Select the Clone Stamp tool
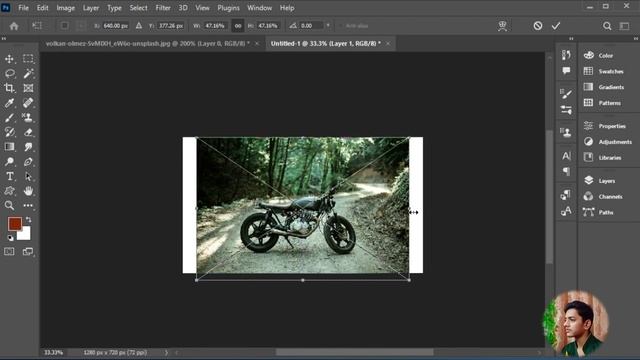 (28, 118)
